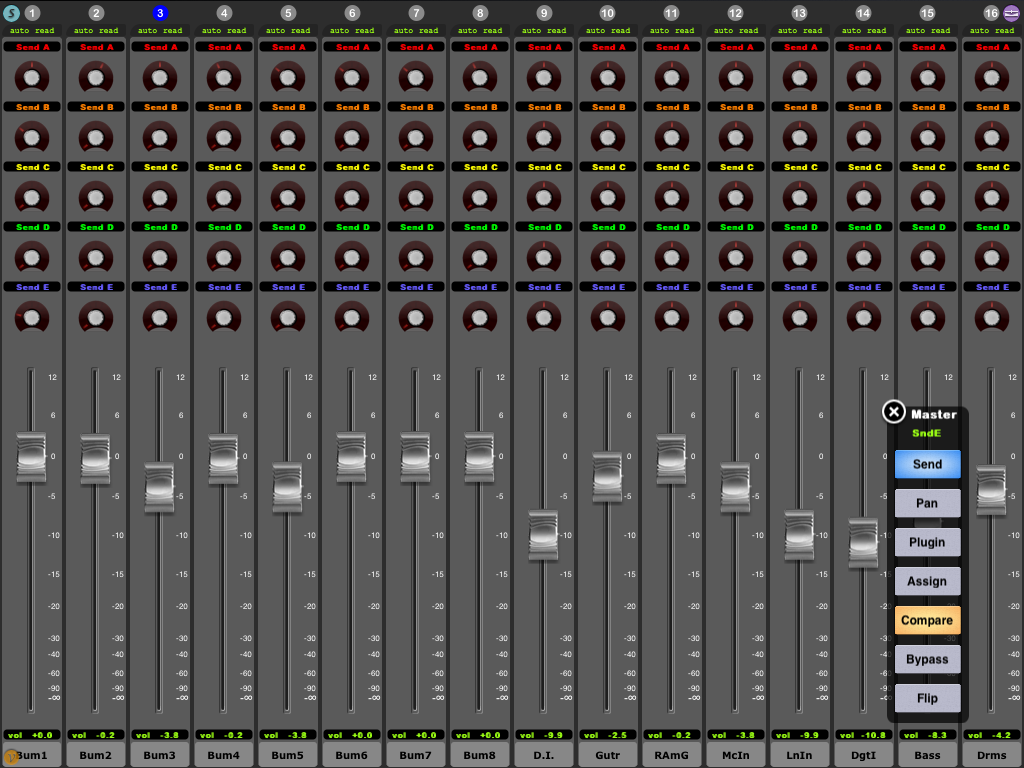Click the Send A knob on channel 1
This screenshot has height=768, width=1024.
click(31, 78)
